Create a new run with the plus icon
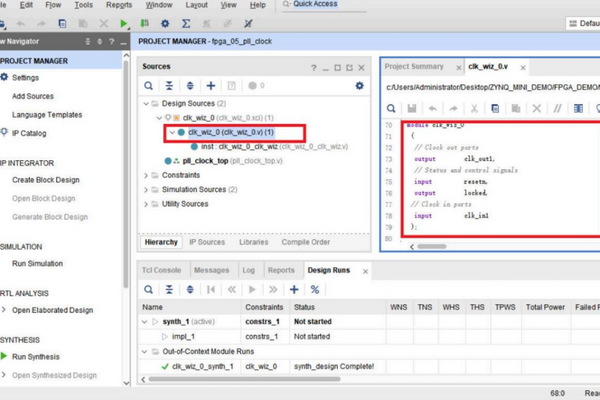The width and height of the screenshot is (600, 400). pos(294,288)
